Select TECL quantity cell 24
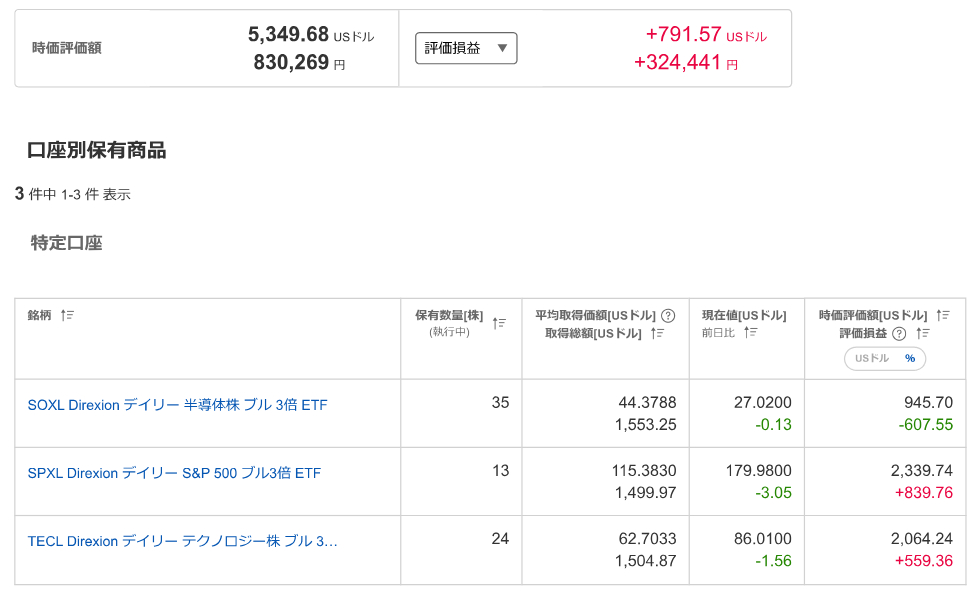978x601 pixels. 500,539
